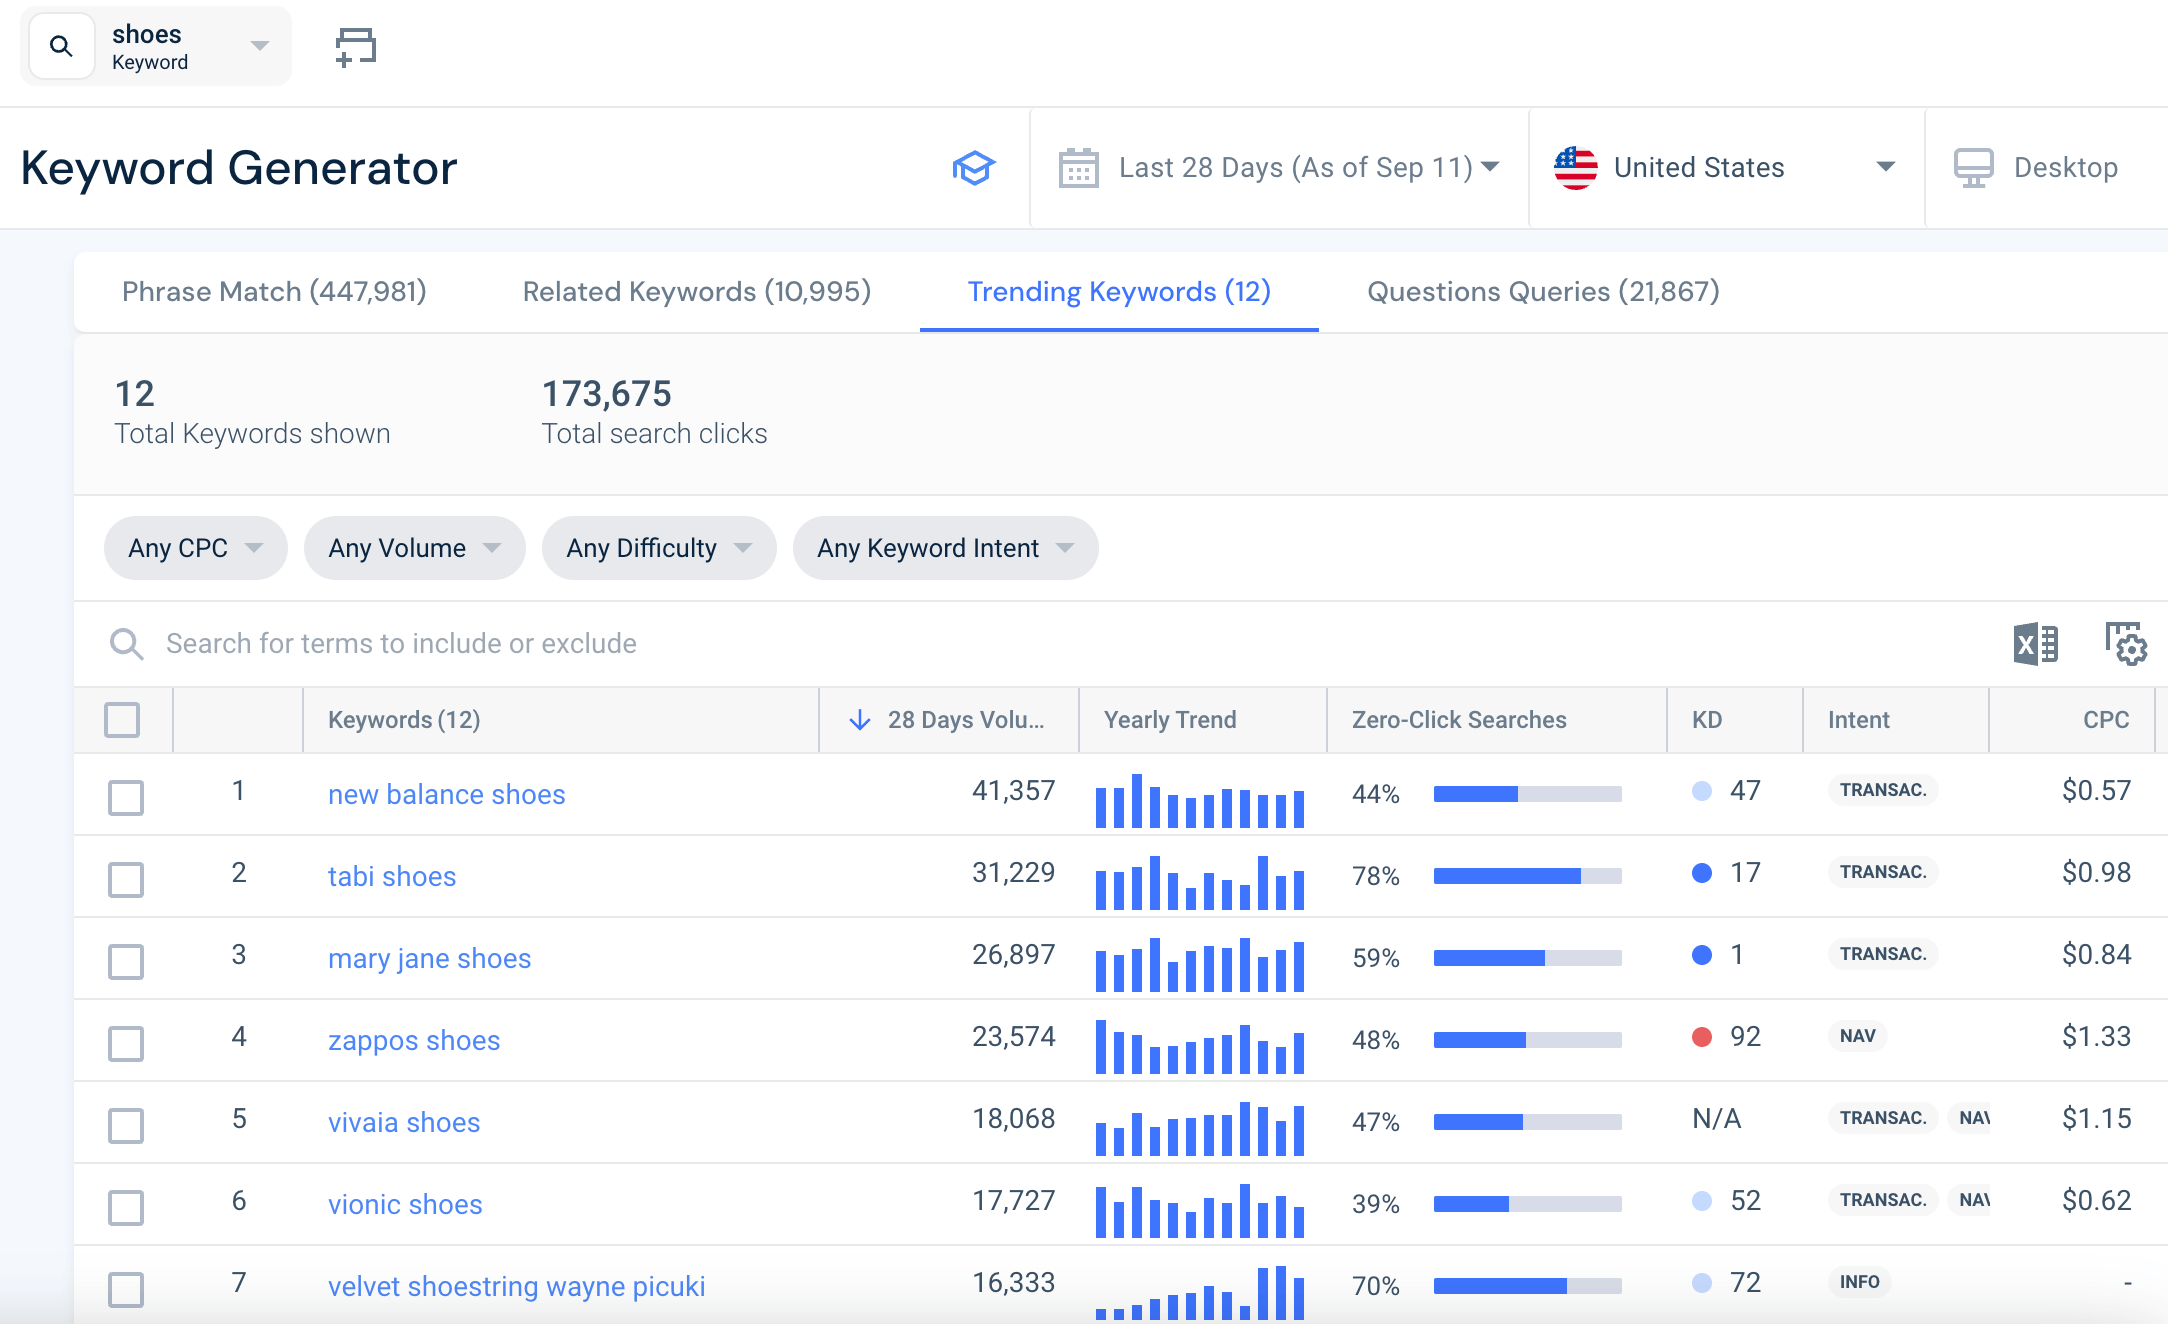Open the Any Keyword Intent filter
This screenshot has height=1324, width=2168.
coord(946,548)
